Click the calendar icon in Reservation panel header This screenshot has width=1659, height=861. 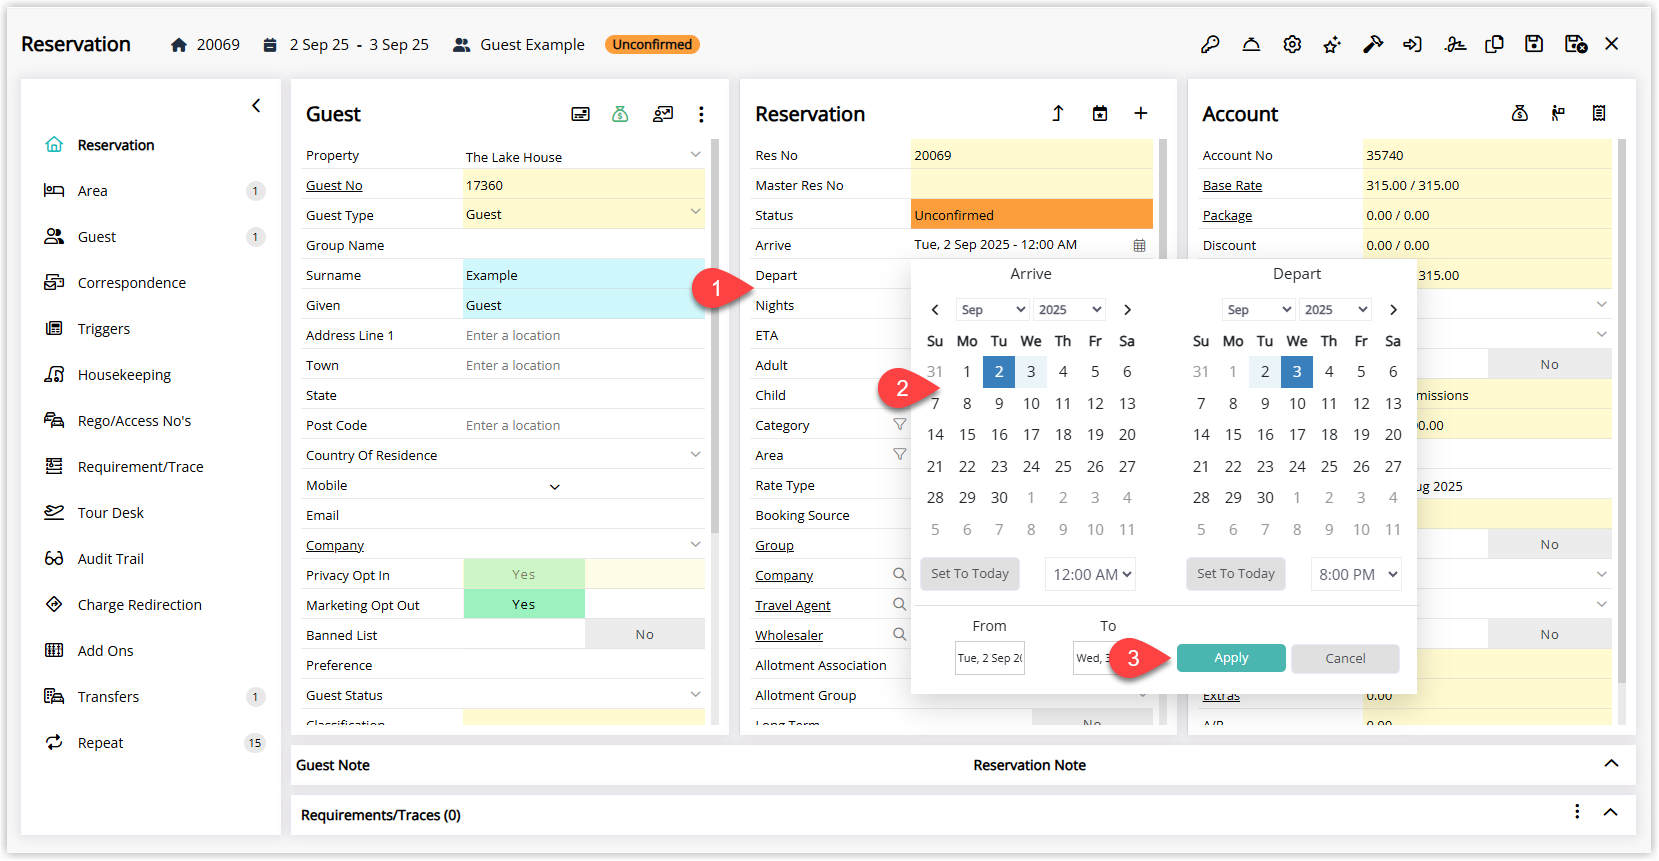(x=1100, y=114)
